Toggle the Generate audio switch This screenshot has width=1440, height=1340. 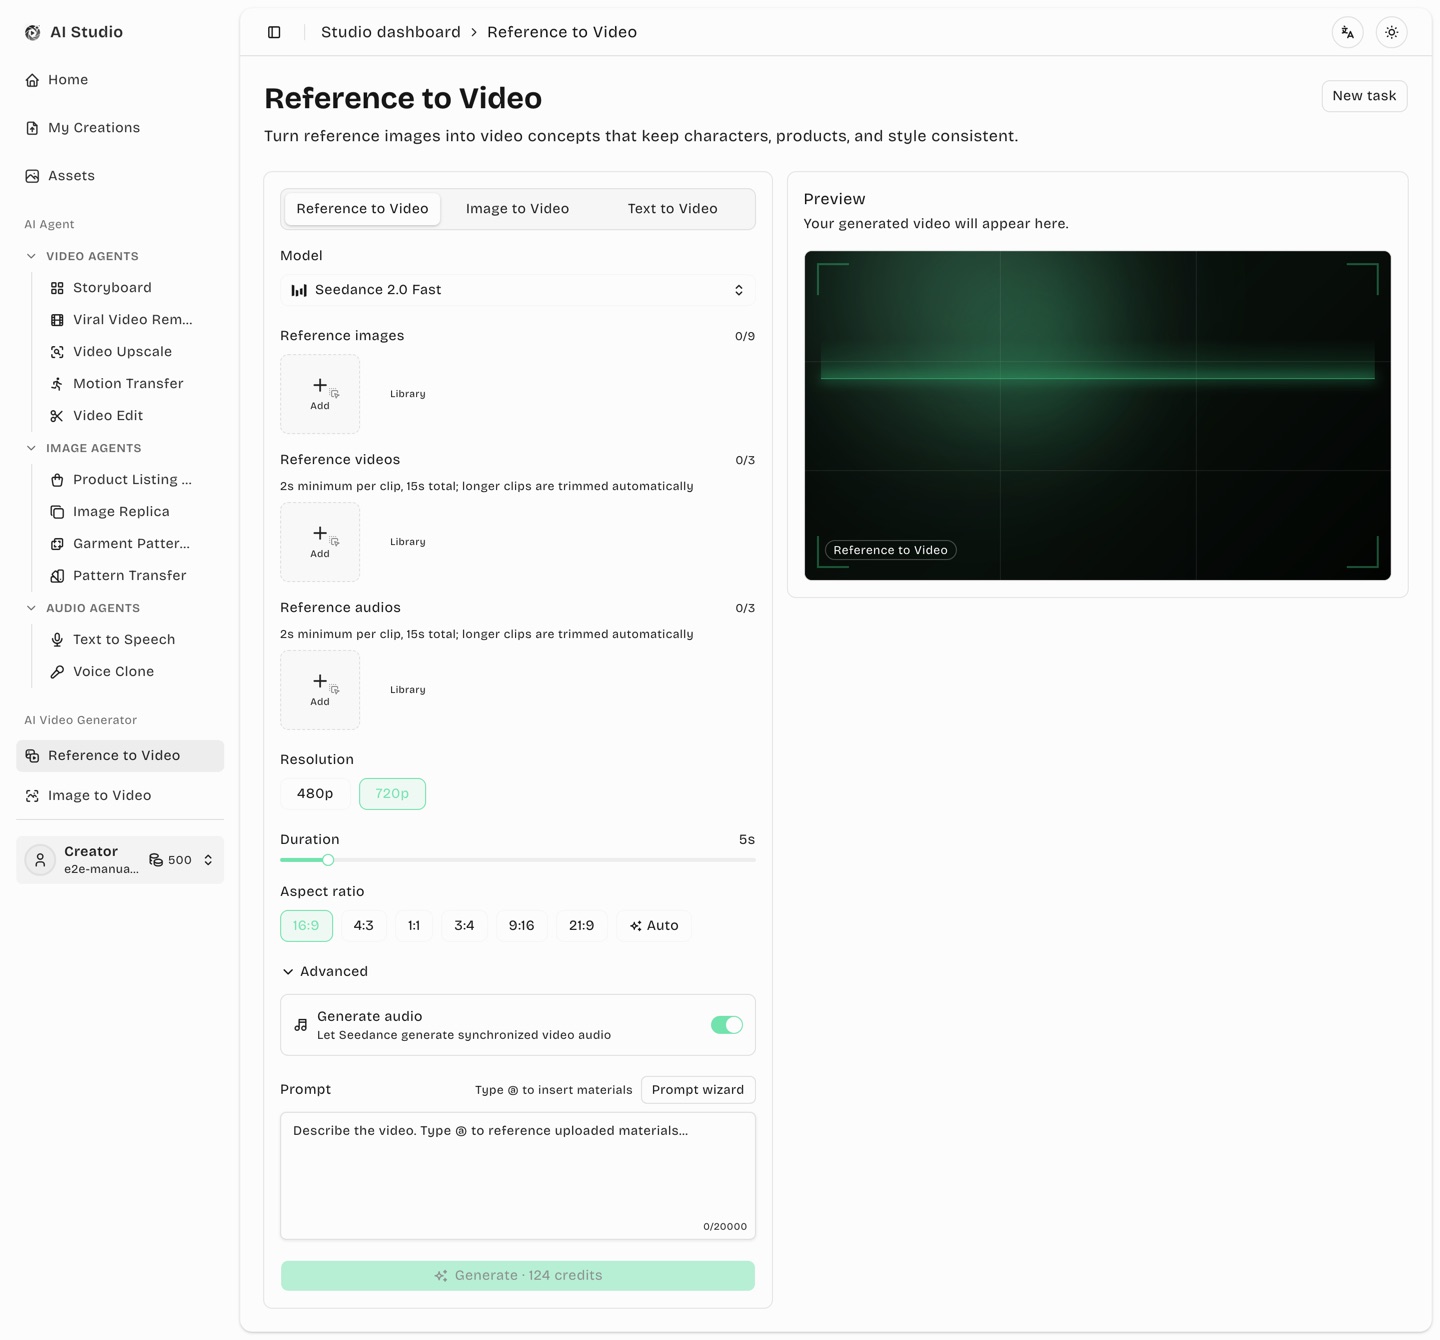click(x=727, y=1025)
